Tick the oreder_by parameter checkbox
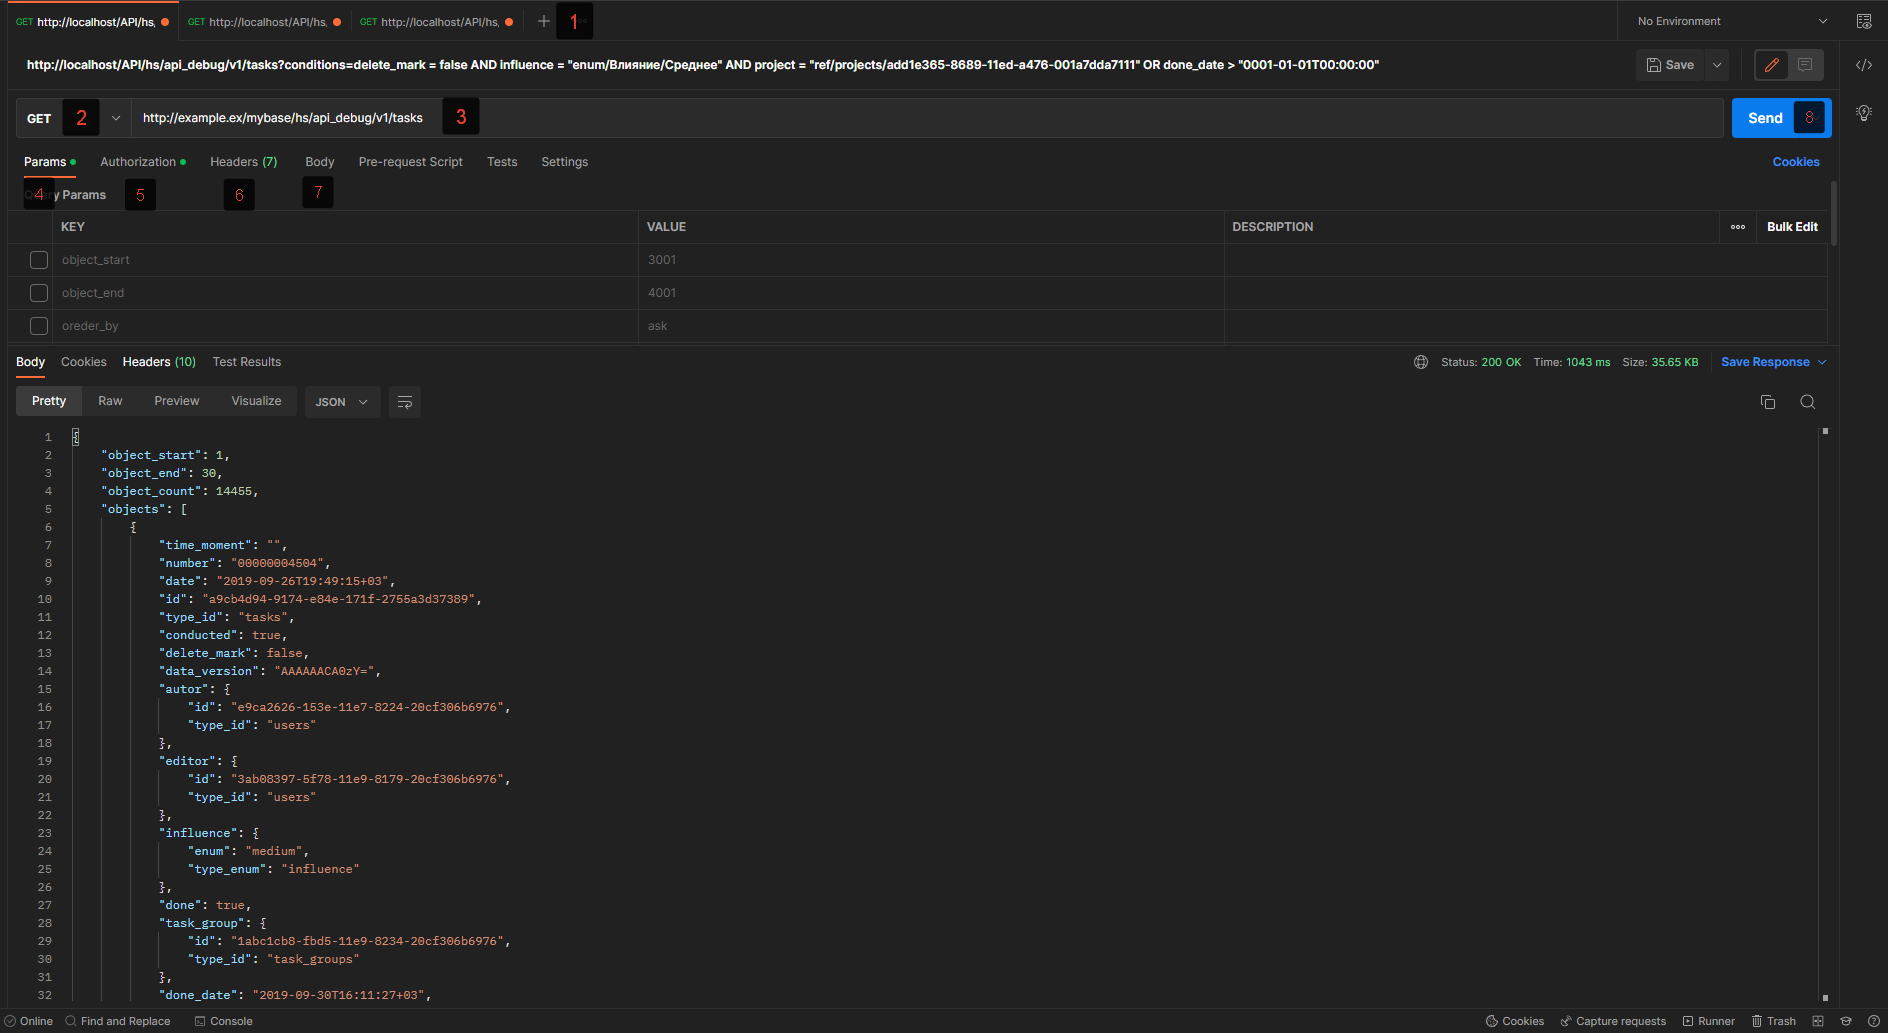Image resolution: width=1888 pixels, height=1033 pixels. (x=39, y=326)
